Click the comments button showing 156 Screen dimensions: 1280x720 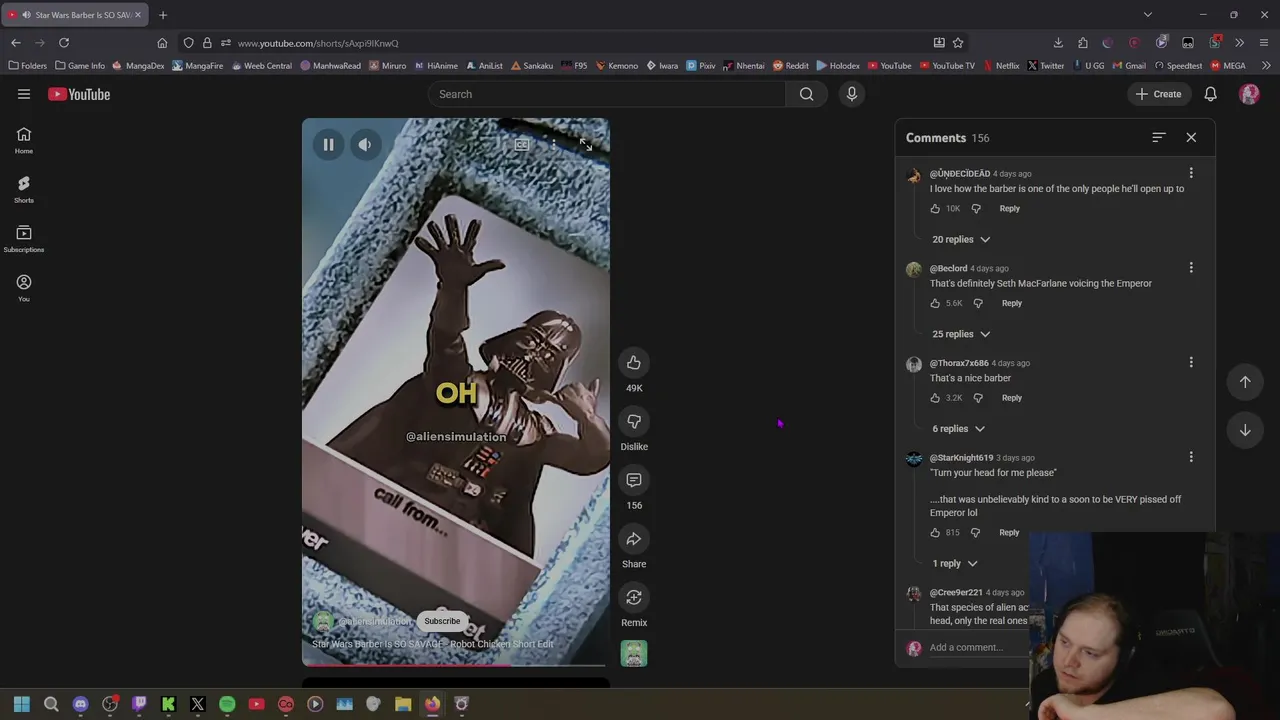pyautogui.click(x=634, y=480)
